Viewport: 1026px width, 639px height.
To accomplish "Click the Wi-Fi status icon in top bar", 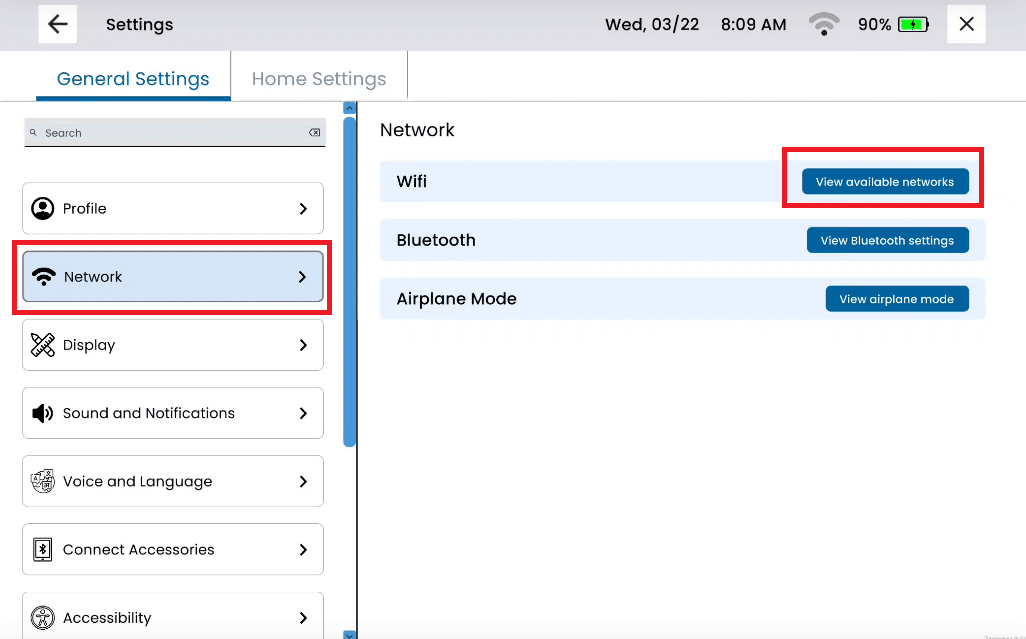I will click(x=824, y=24).
